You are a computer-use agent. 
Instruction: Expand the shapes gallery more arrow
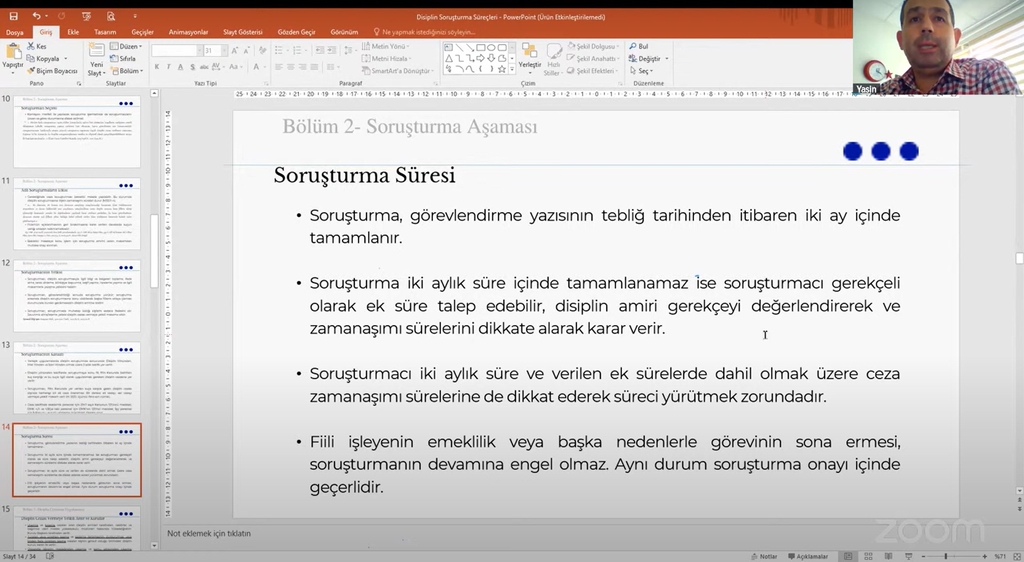tap(512, 69)
